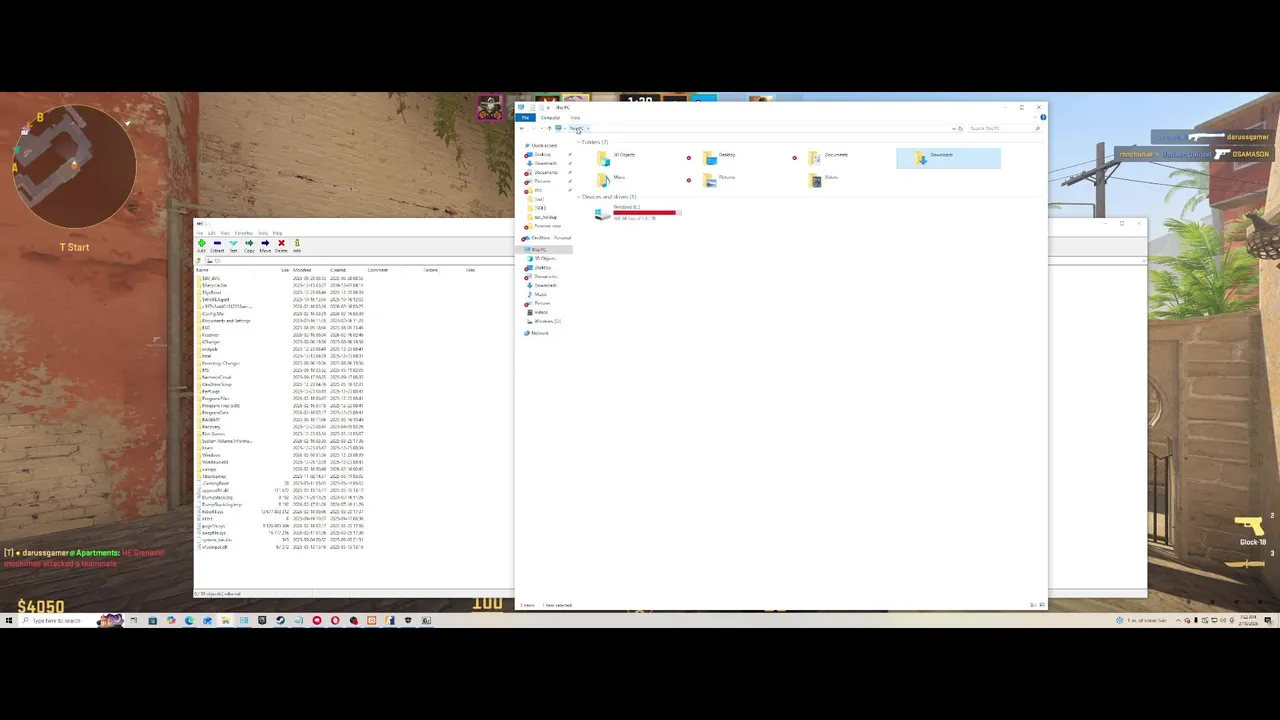The width and height of the screenshot is (1280, 720).
Task: Sort by the Size column in 7-Zip
Action: pos(285,270)
